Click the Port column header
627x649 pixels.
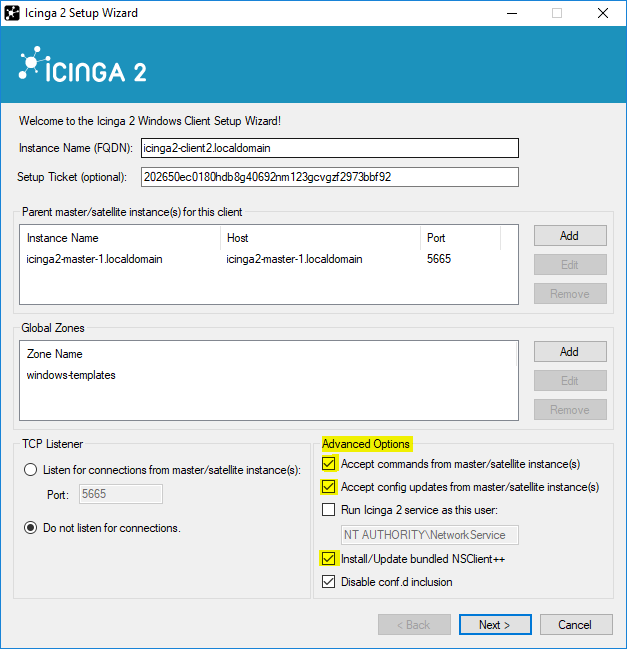[461, 238]
